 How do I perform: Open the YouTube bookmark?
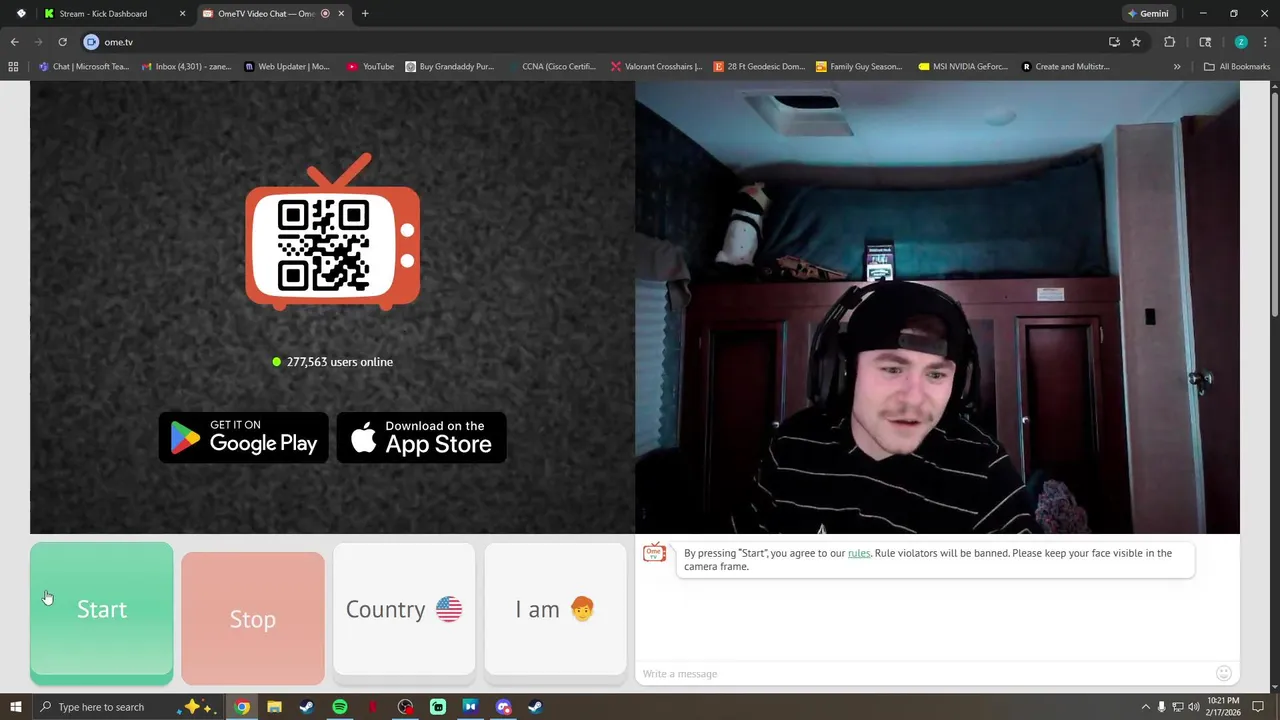click(x=370, y=67)
